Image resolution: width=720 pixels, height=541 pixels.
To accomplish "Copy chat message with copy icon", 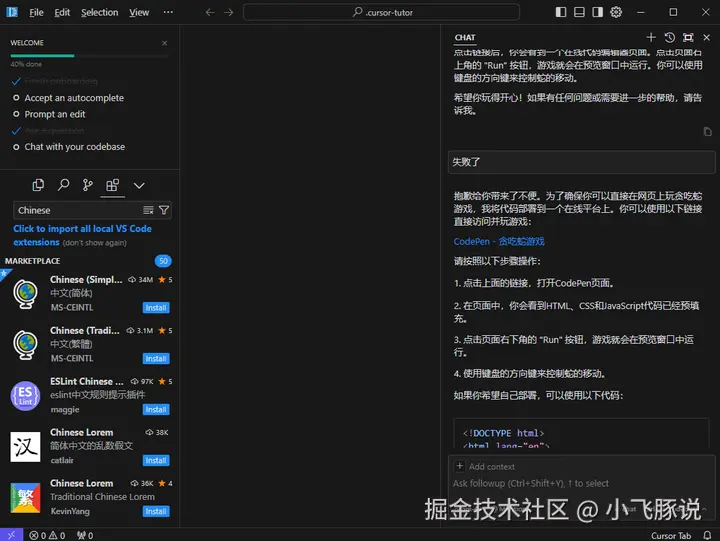I will pyautogui.click(x=707, y=132).
